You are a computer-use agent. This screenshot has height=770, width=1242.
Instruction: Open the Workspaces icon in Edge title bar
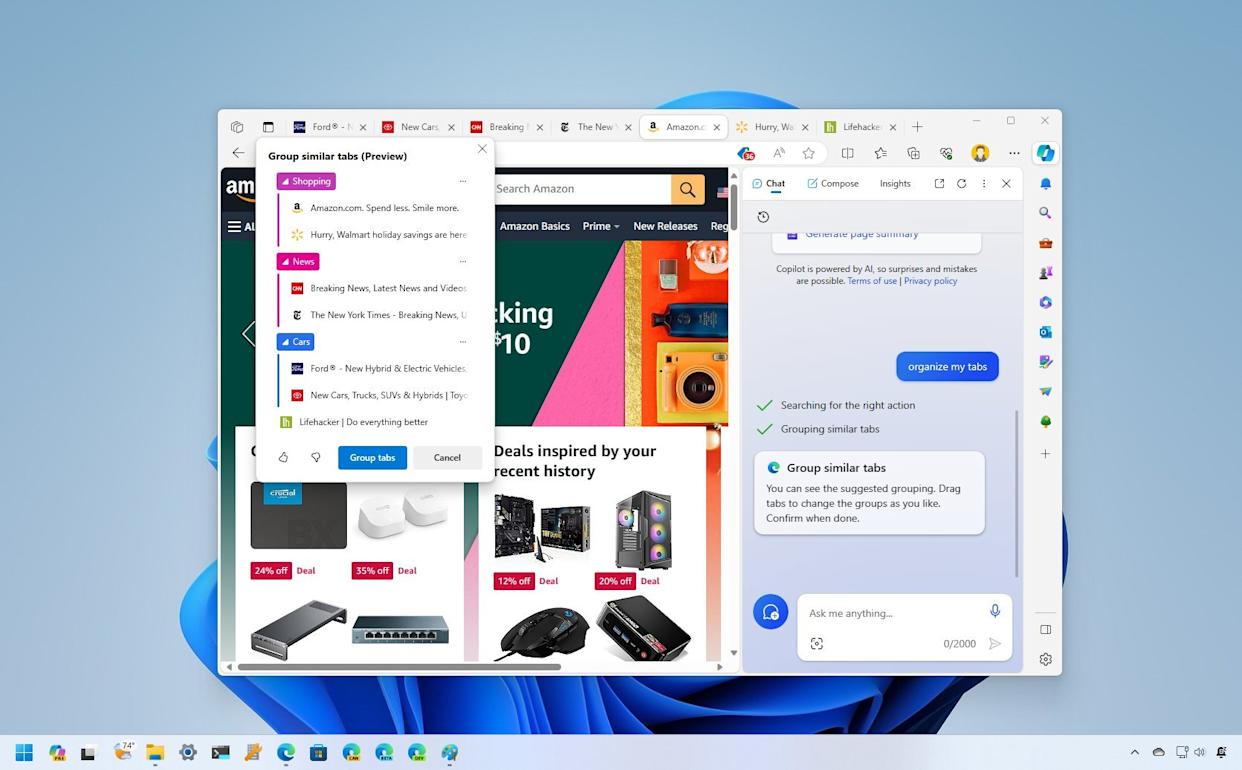click(x=237, y=127)
